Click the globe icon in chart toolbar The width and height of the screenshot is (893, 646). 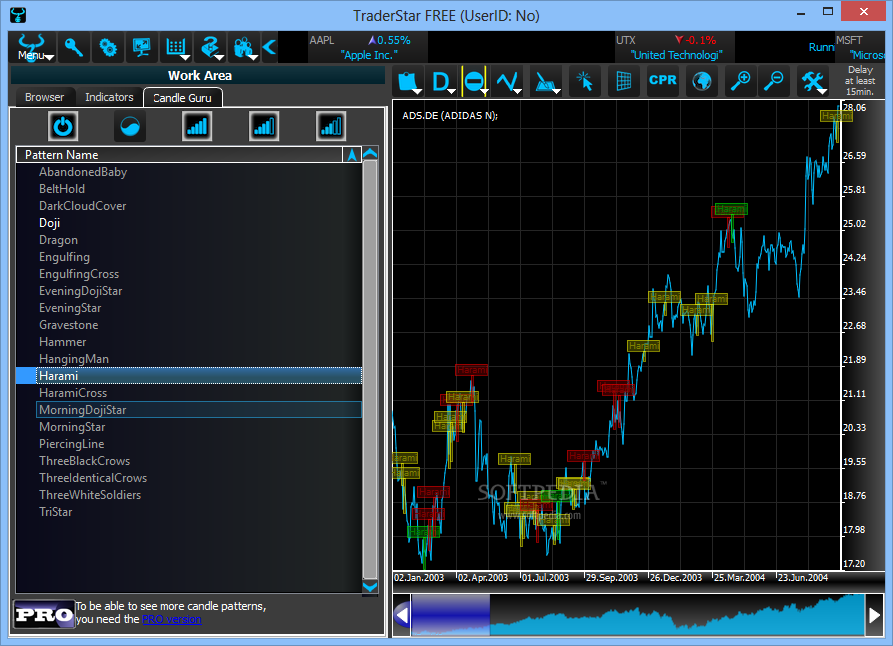(702, 81)
